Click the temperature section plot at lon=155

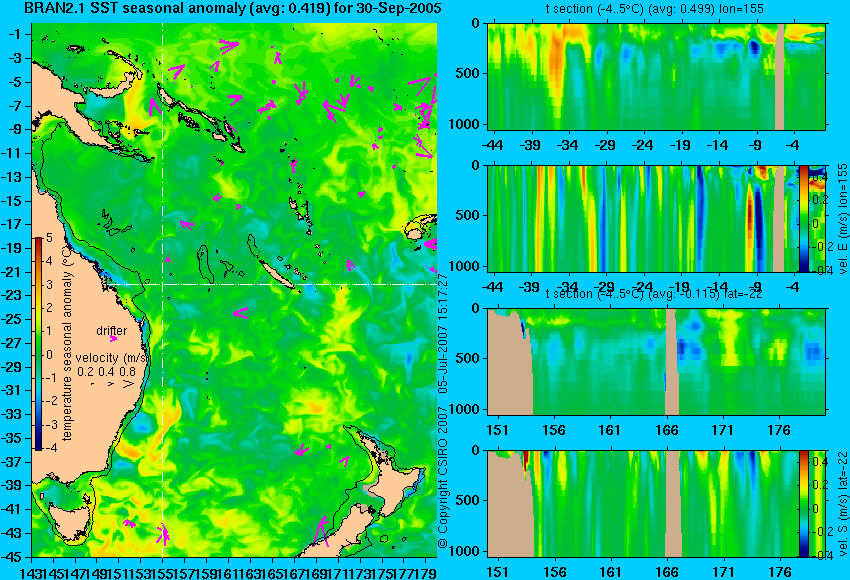click(656, 76)
